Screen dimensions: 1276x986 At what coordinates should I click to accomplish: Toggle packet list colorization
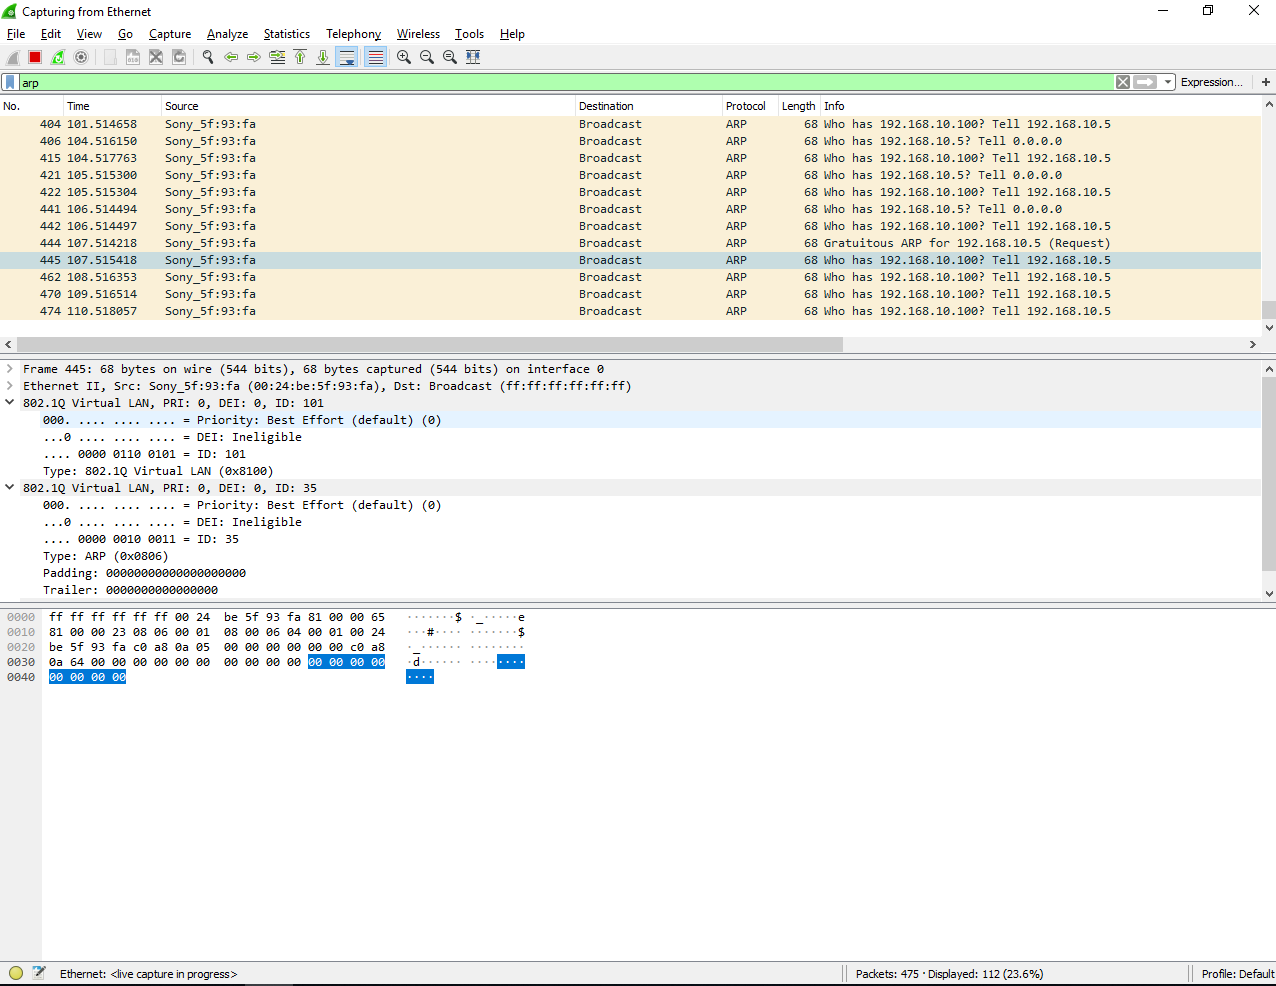click(375, 57)
